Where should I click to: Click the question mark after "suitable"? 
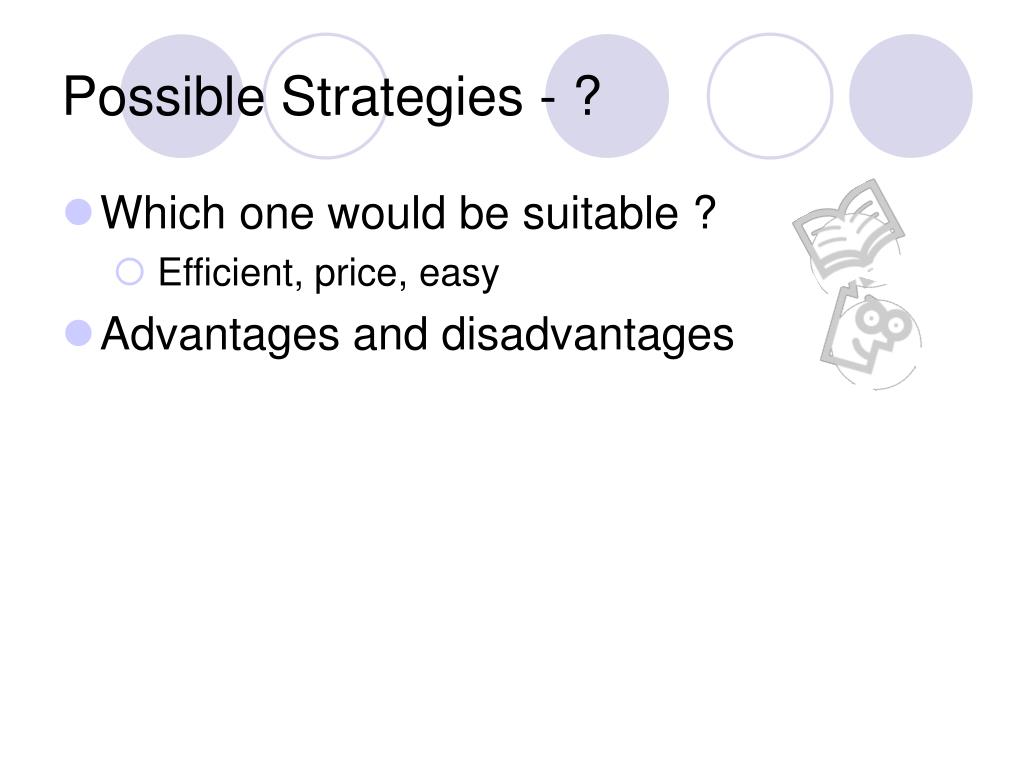705,212
